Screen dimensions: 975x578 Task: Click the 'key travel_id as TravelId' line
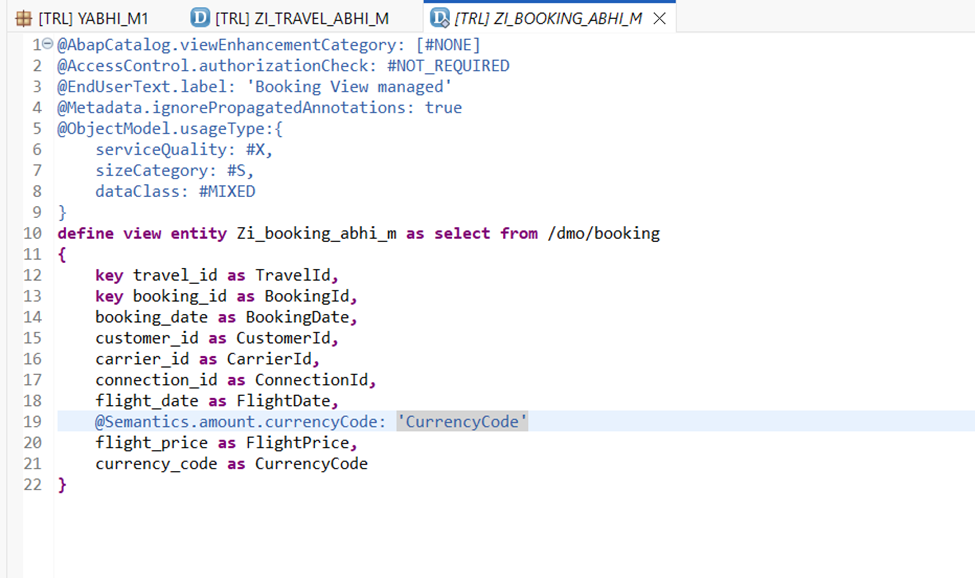point(216,275)
